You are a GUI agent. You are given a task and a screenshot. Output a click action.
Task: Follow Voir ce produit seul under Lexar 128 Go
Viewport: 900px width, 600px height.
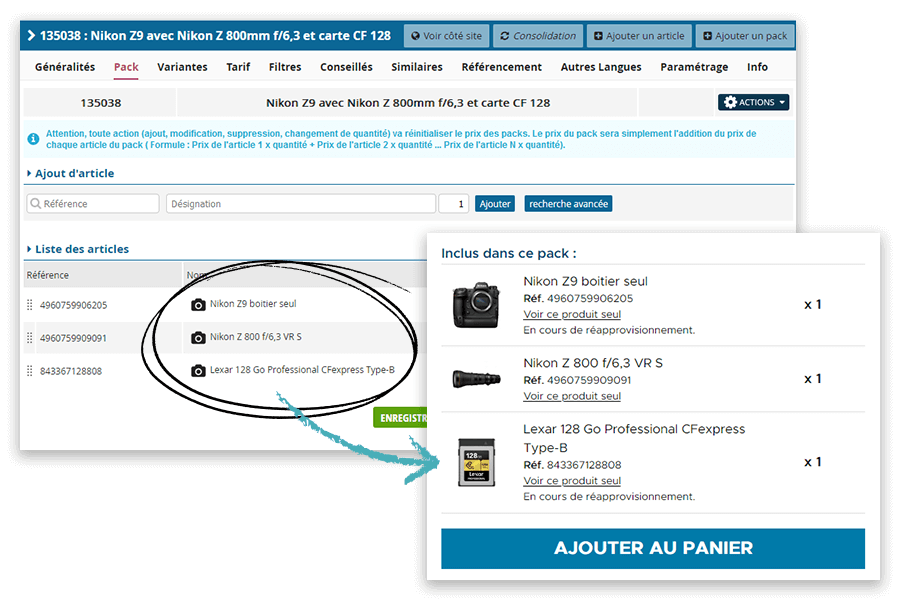(572, 481)
